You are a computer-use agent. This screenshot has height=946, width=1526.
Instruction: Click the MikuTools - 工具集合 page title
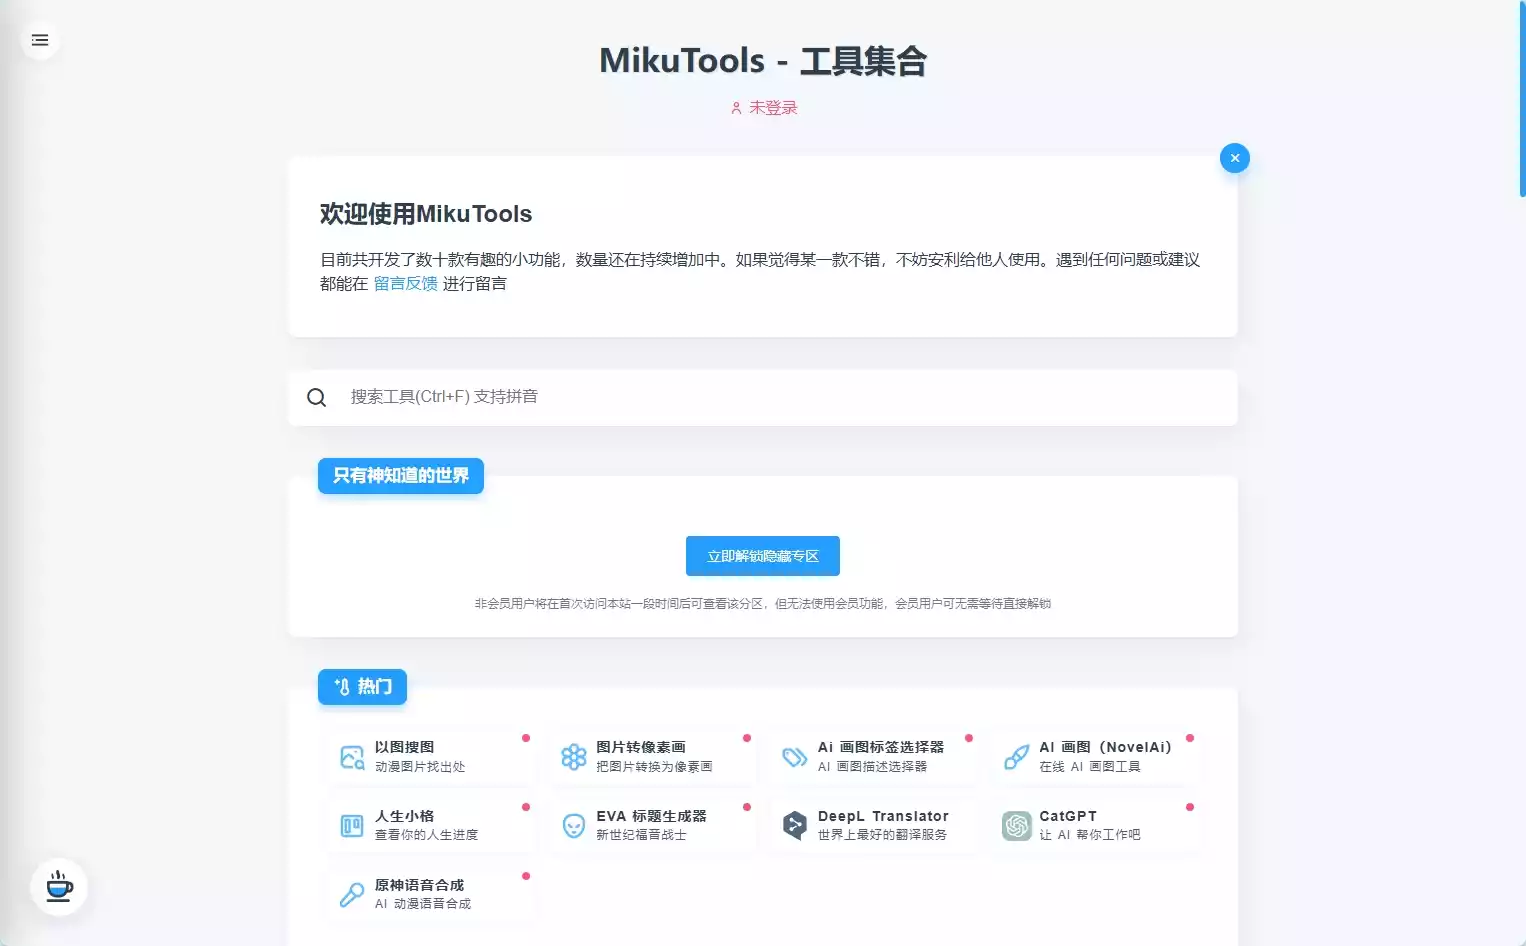click(763, 61)
